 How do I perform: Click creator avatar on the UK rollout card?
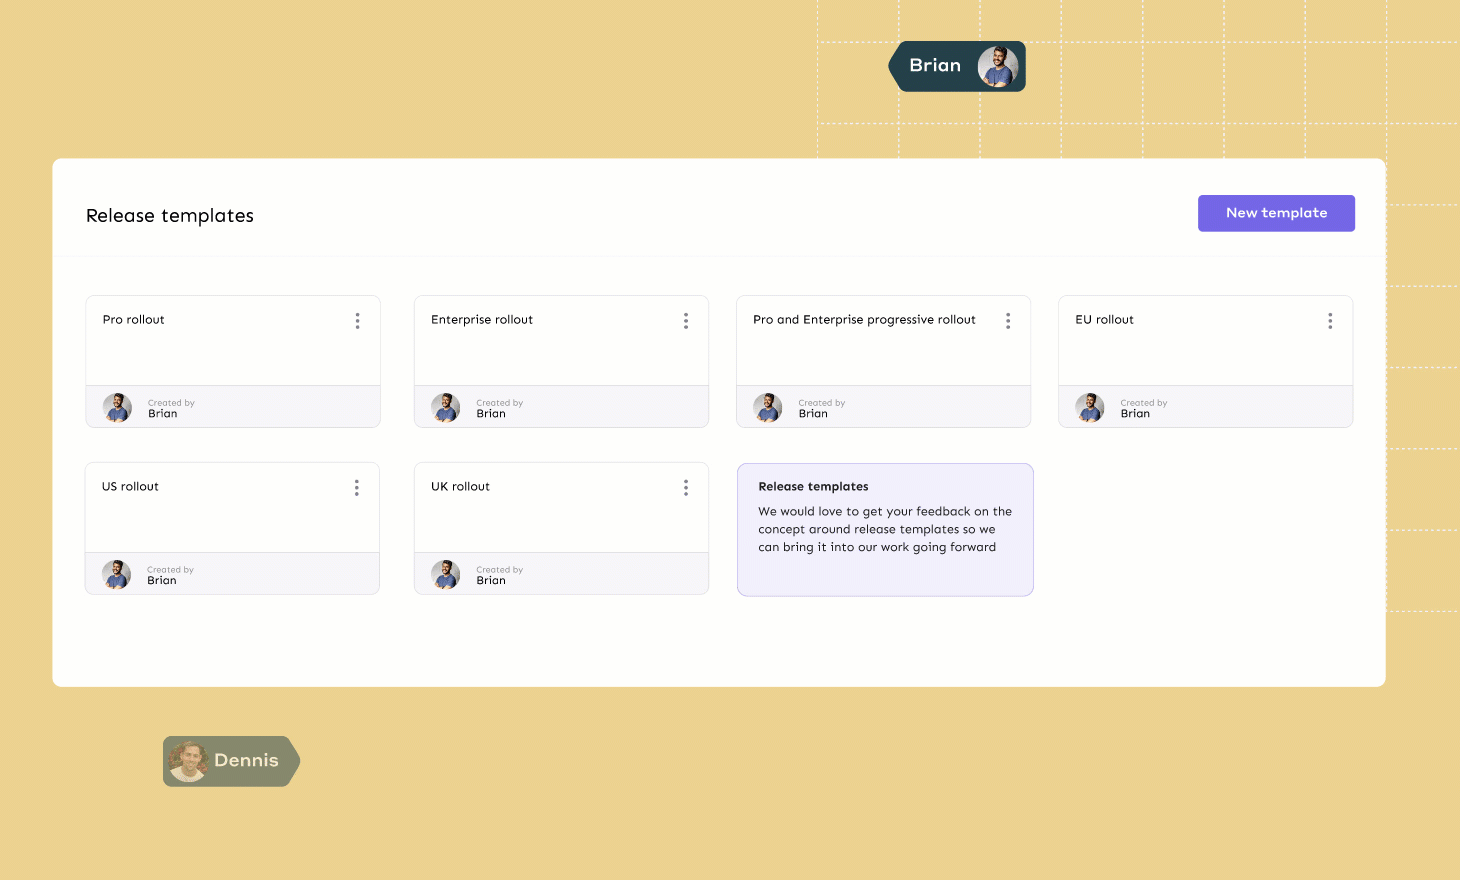[446, 575]
